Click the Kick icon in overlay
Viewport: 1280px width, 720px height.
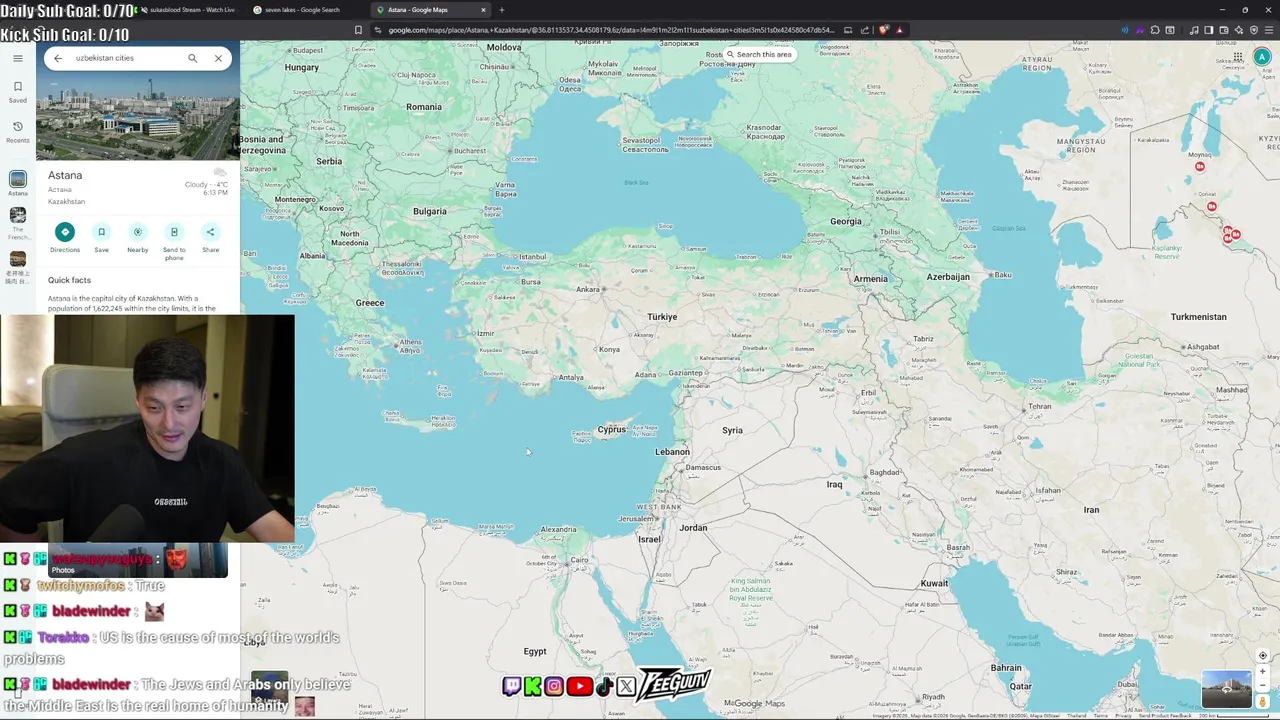532,686
